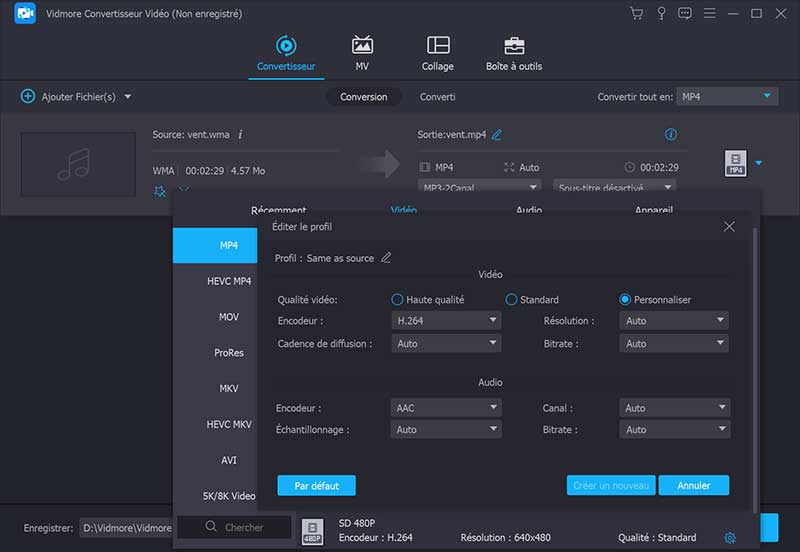
Task: Select Standard video quality option
Action: click(x=511, y=300)
